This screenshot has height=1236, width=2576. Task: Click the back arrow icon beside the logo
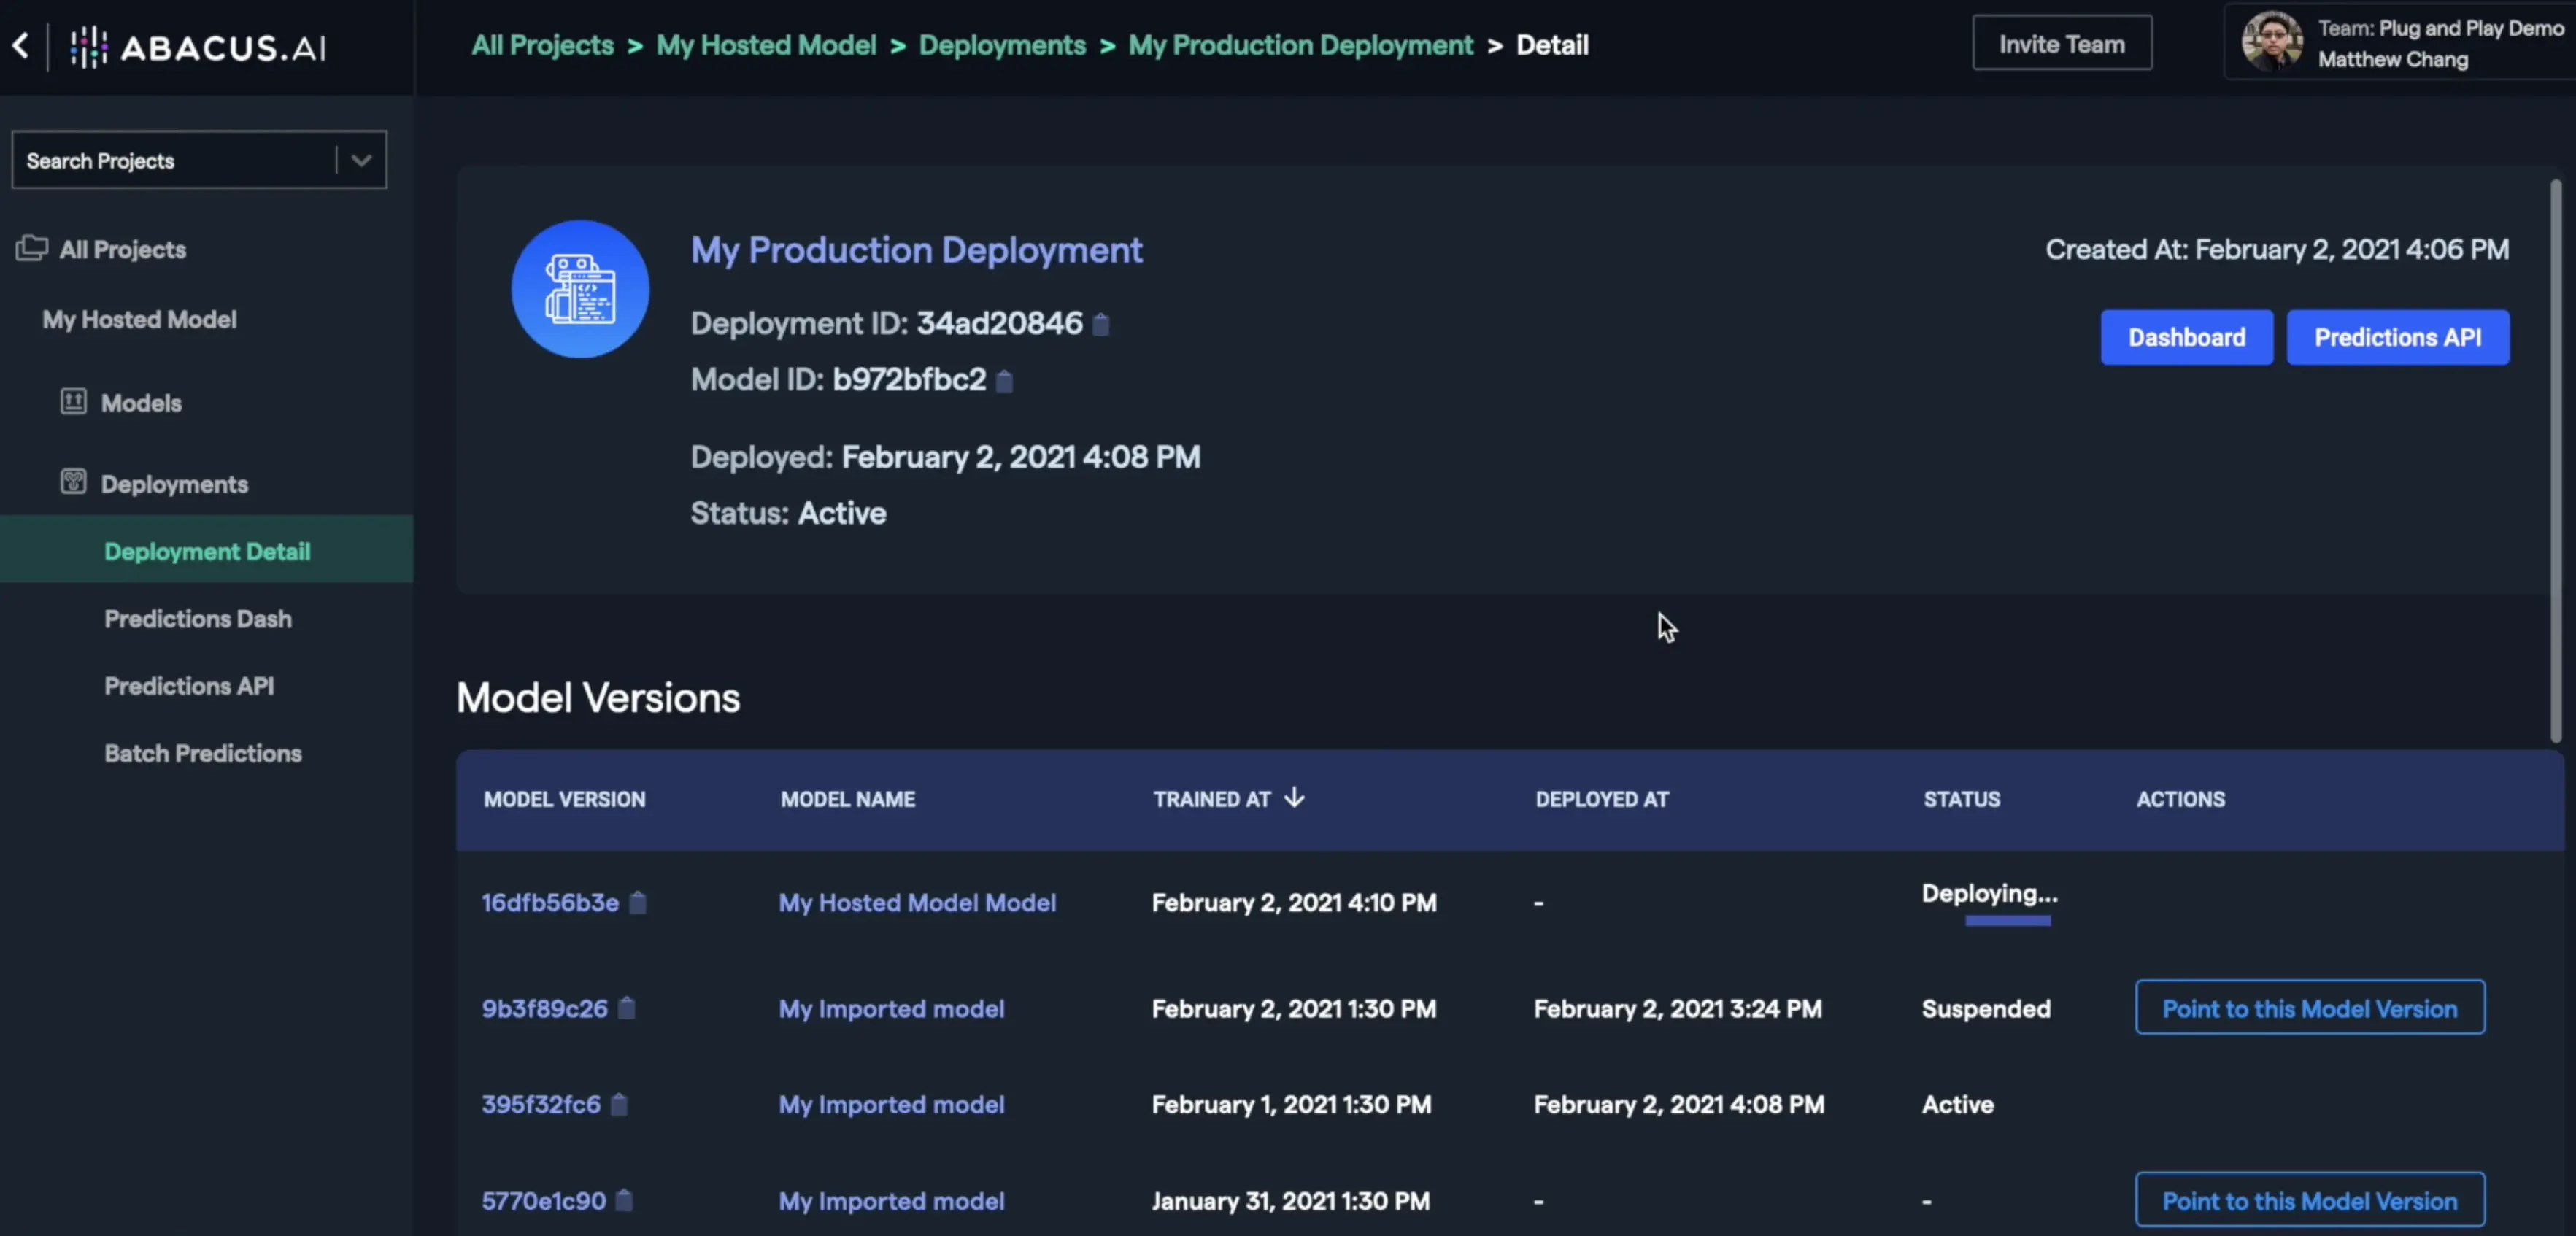pos(21,45)
